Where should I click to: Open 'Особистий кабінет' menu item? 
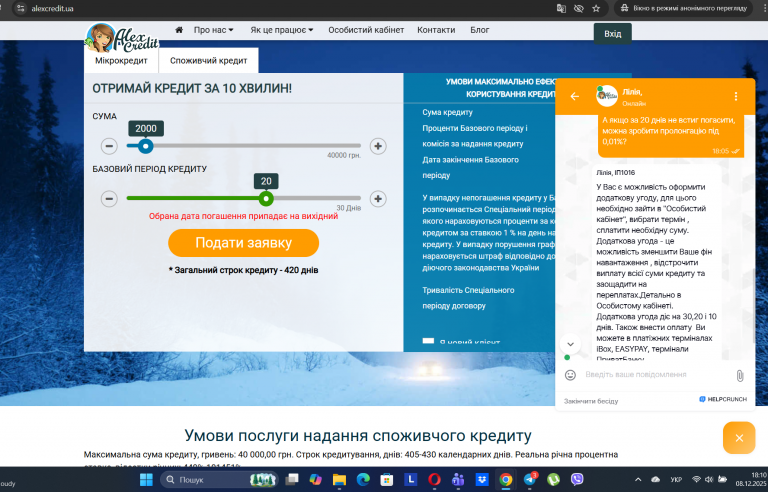(x=366, y=30)
